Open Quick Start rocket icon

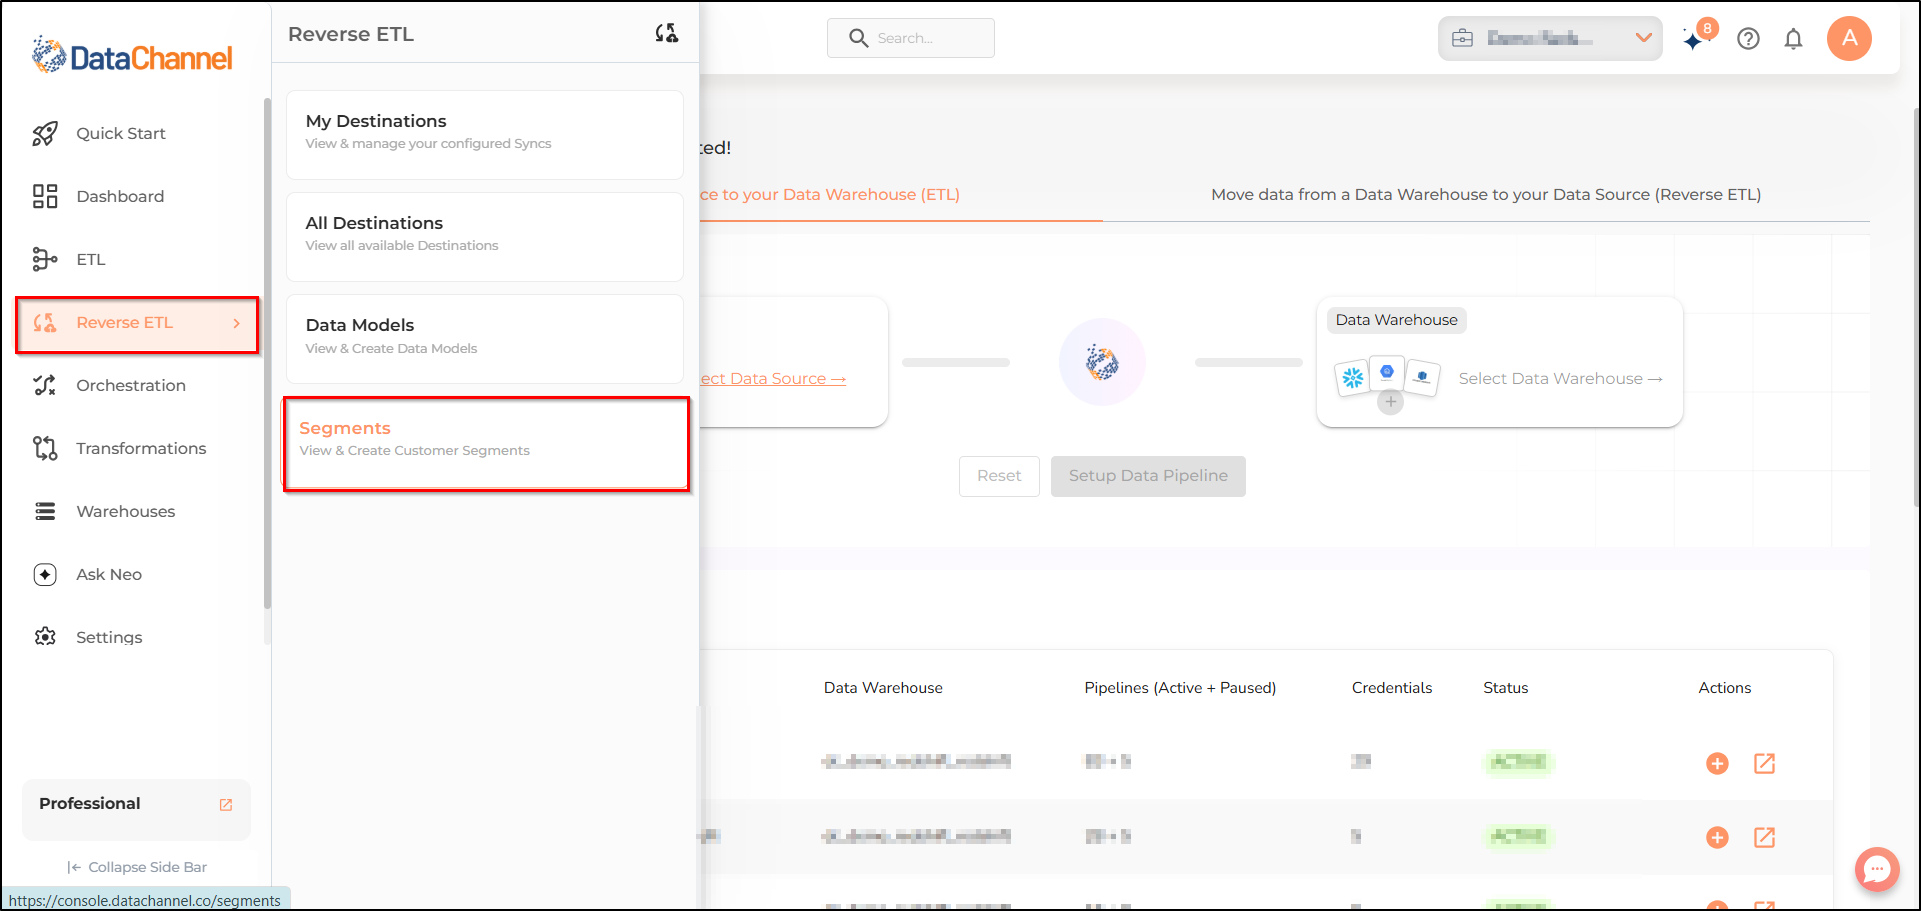(45, 134)
